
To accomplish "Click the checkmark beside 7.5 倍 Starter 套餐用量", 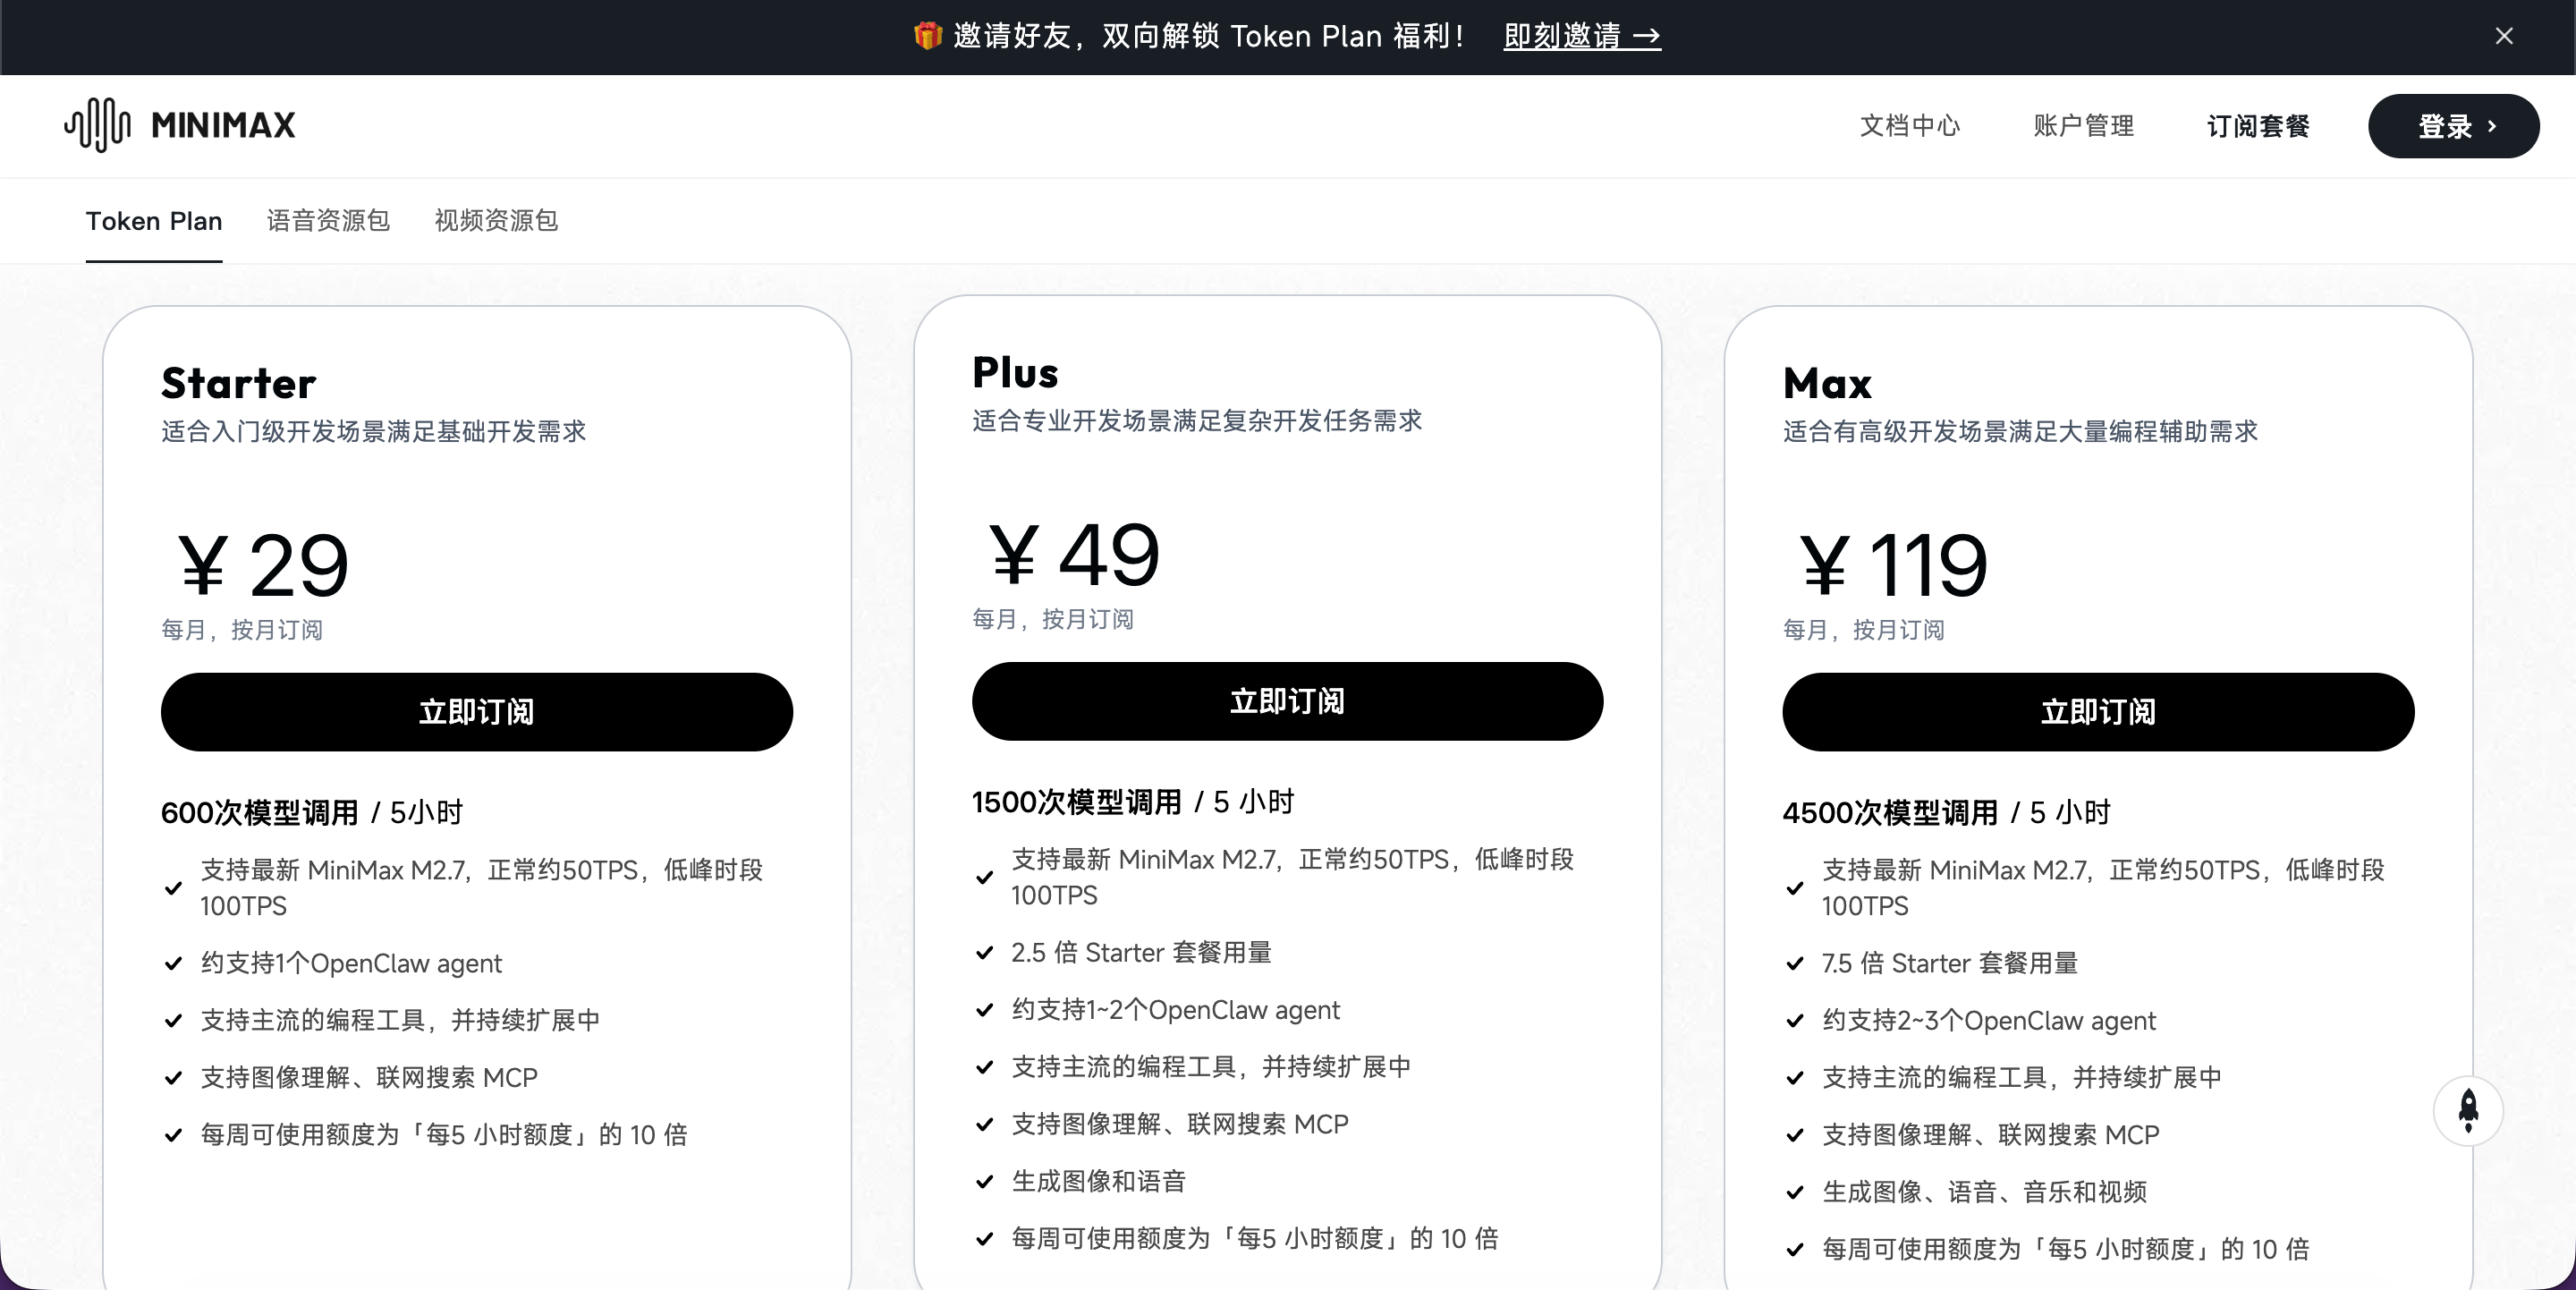I will click(x=1795, y=963).
